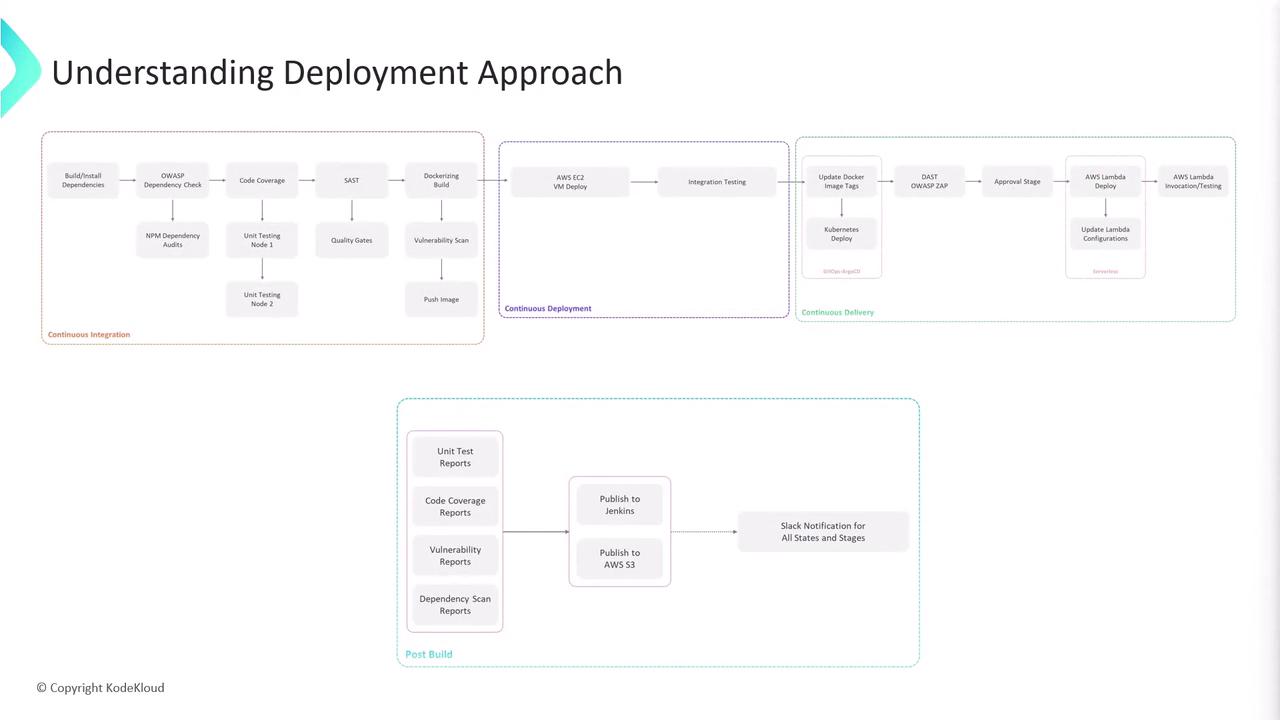
Task: Click the Continuous Delivery label
Action: point(838,313)
